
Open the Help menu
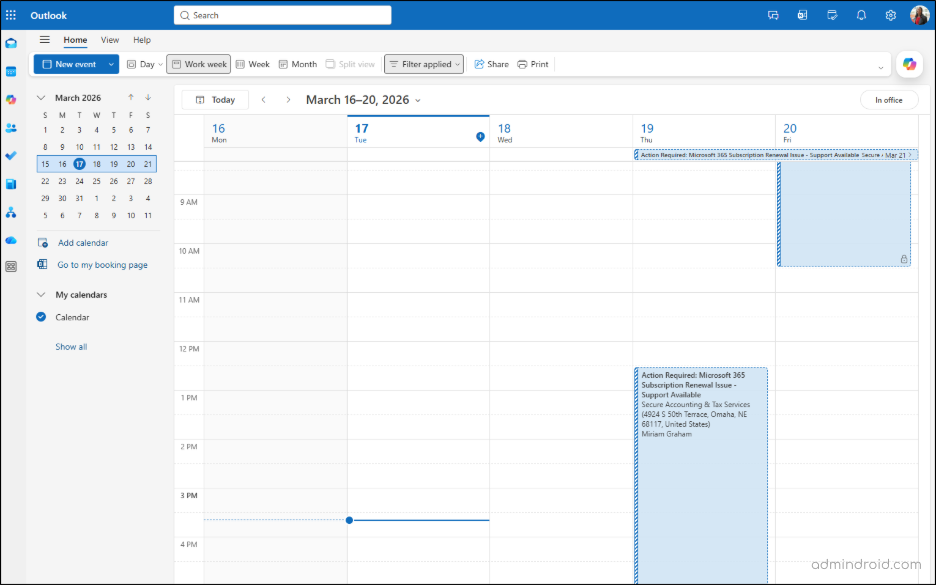click(141, 40)
